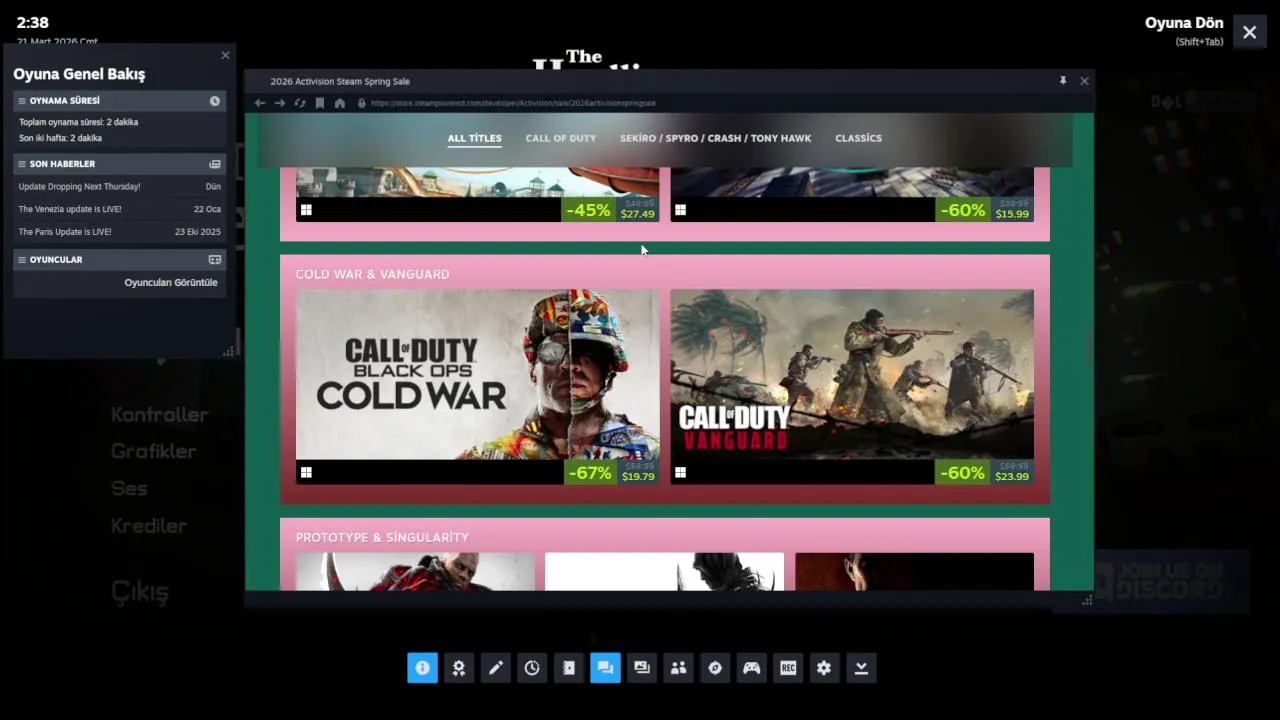Open the REC game recording icon
Image resolution: width=1280 pixels, height=720 pixels.
[x=788, y=668]
